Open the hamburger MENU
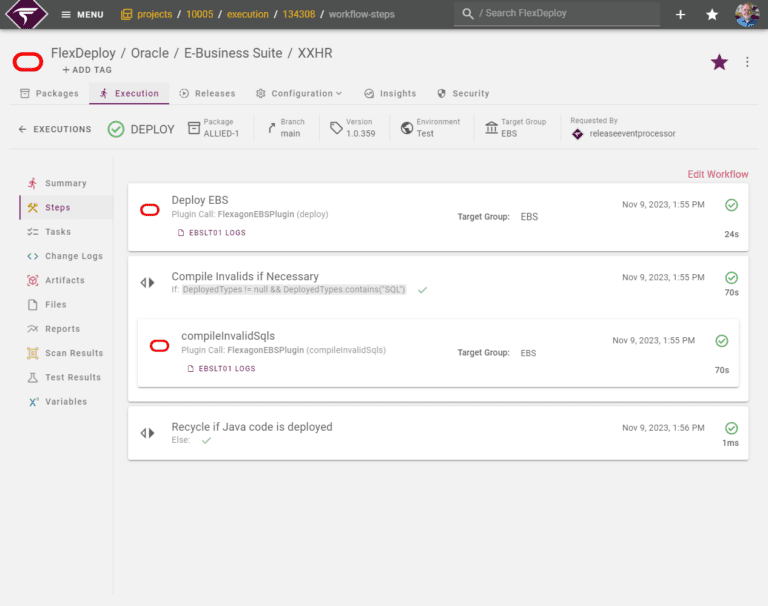 [x=82, y=15]
